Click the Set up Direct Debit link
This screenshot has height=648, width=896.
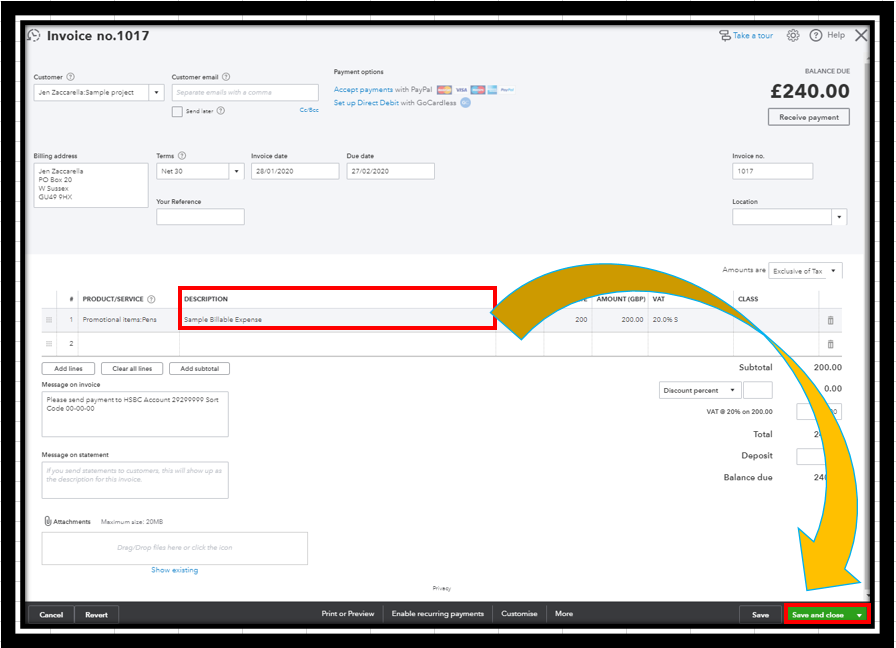click(366, 103)
